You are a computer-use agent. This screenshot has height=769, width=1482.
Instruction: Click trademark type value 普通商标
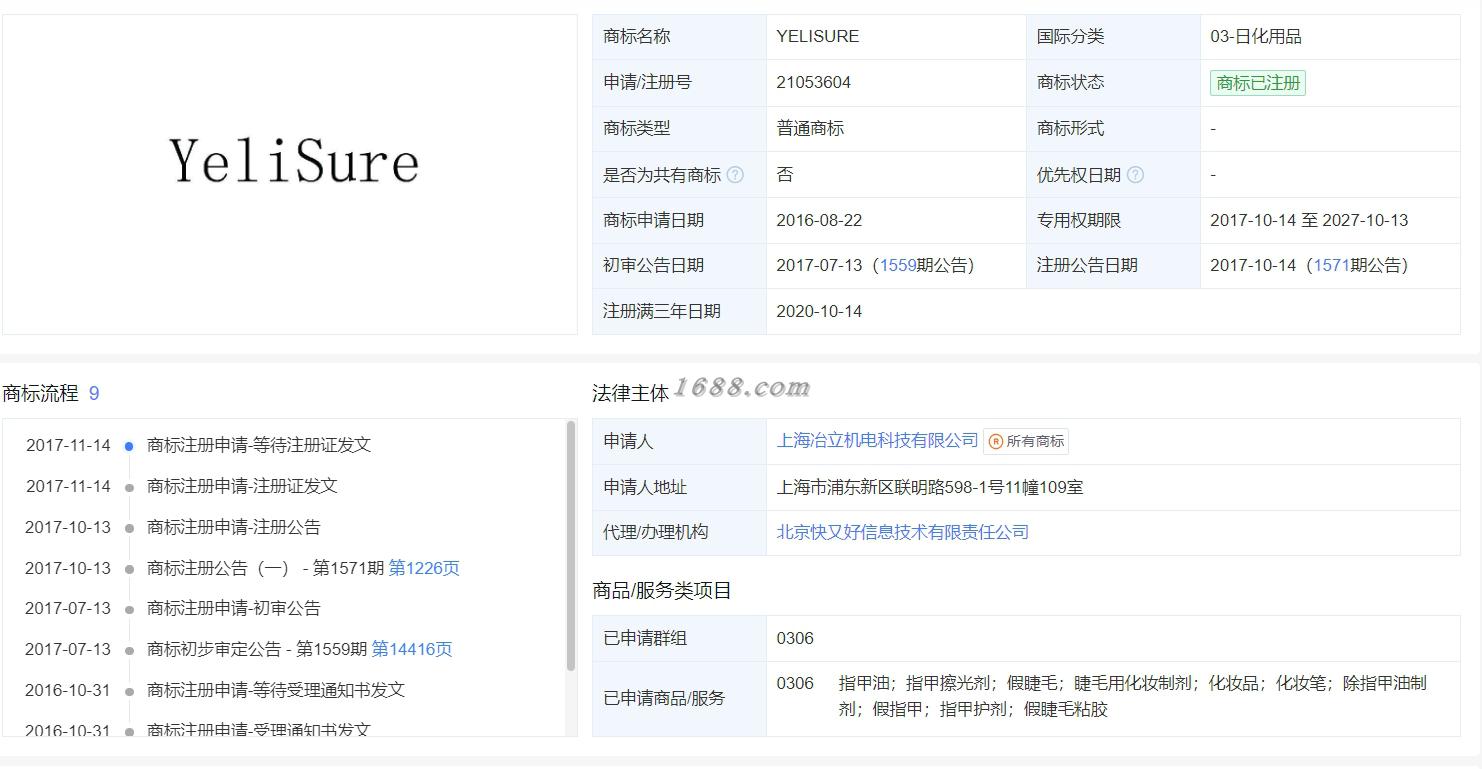tap(810, 128)
